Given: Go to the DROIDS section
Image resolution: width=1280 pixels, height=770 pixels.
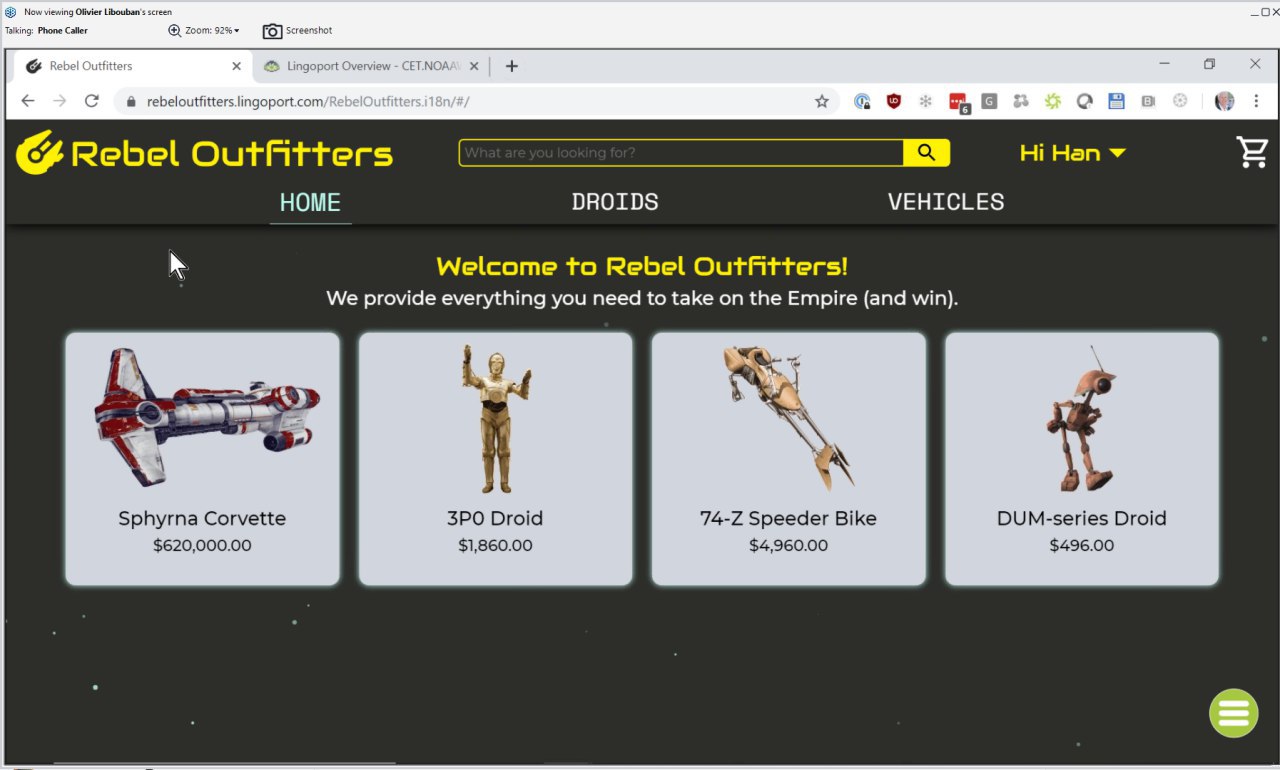Looking at the screenshot, I should (615, 202).
